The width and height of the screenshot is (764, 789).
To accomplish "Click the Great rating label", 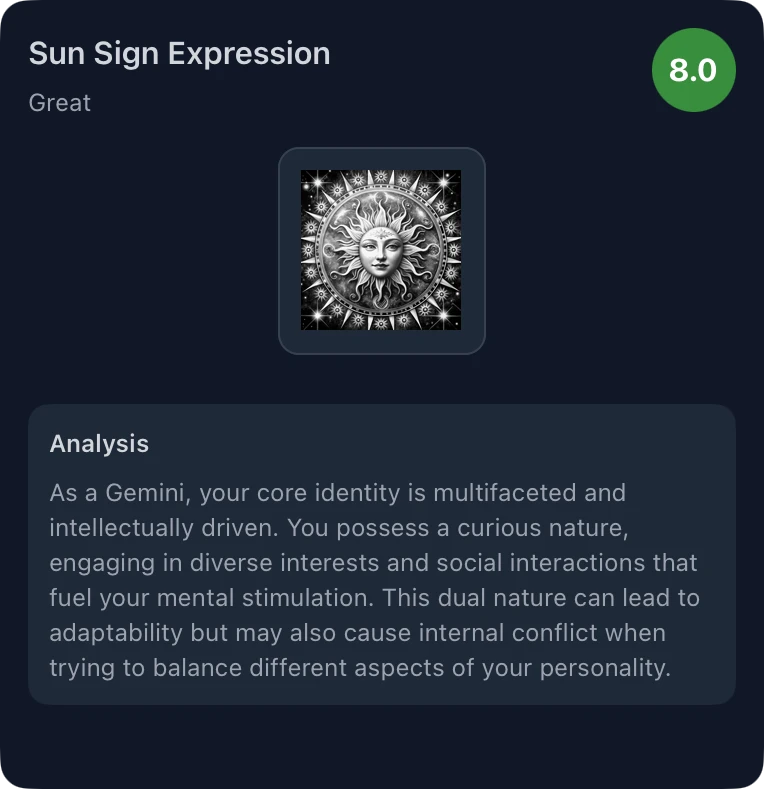I will point(60,102).
